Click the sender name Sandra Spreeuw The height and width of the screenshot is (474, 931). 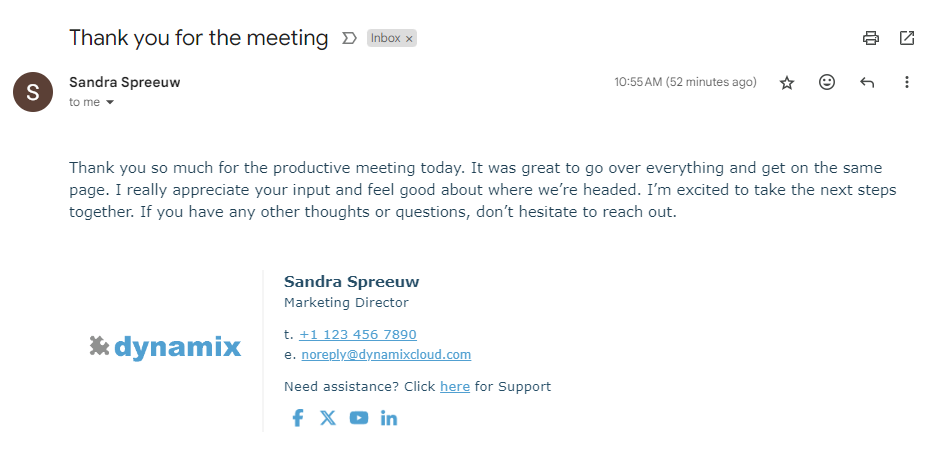[x=125, y=82]
